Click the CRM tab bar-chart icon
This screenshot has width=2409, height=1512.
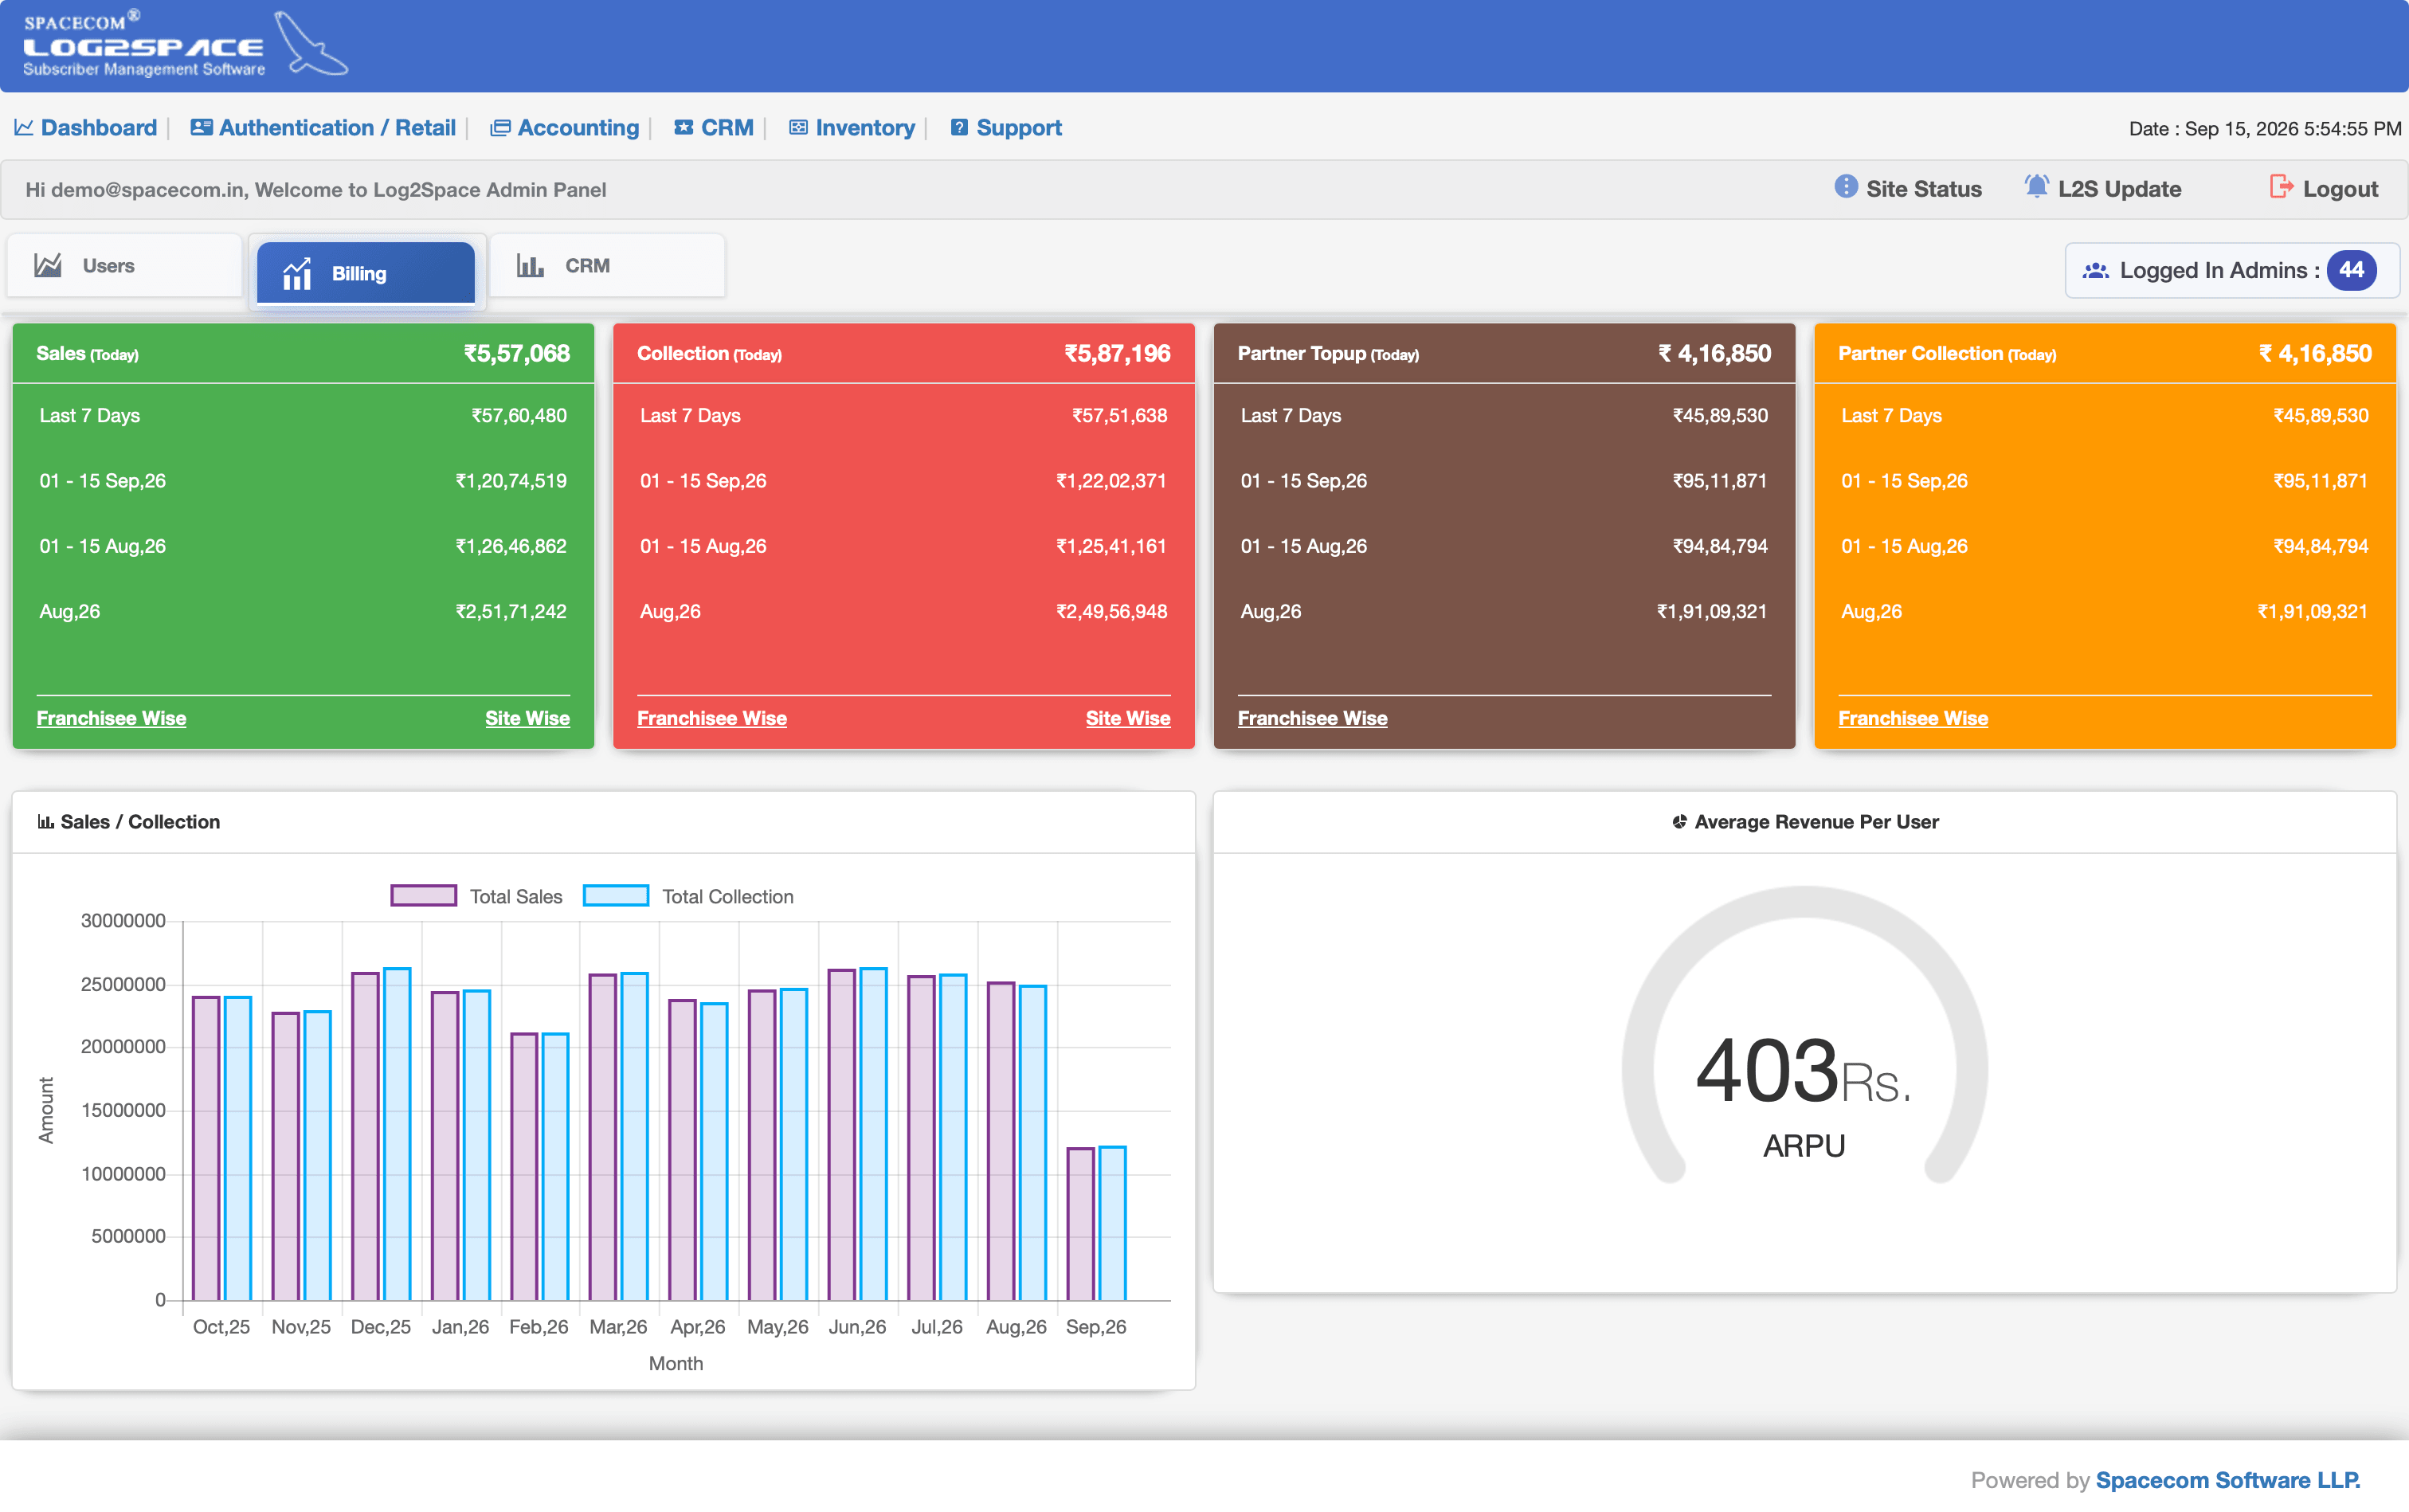(x=530, y=265)
